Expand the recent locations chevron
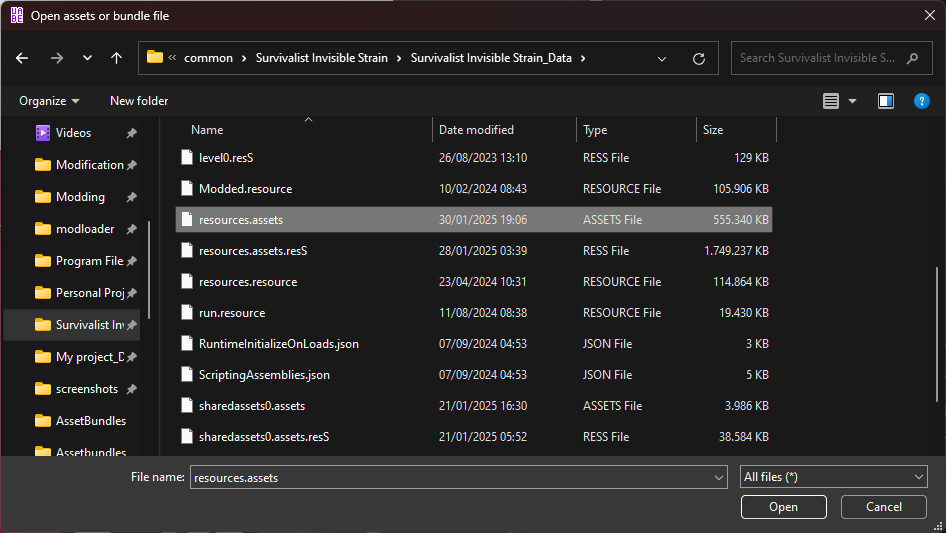Image resolution: width=946 pixels, height=533 pixels. coord(88,58)
